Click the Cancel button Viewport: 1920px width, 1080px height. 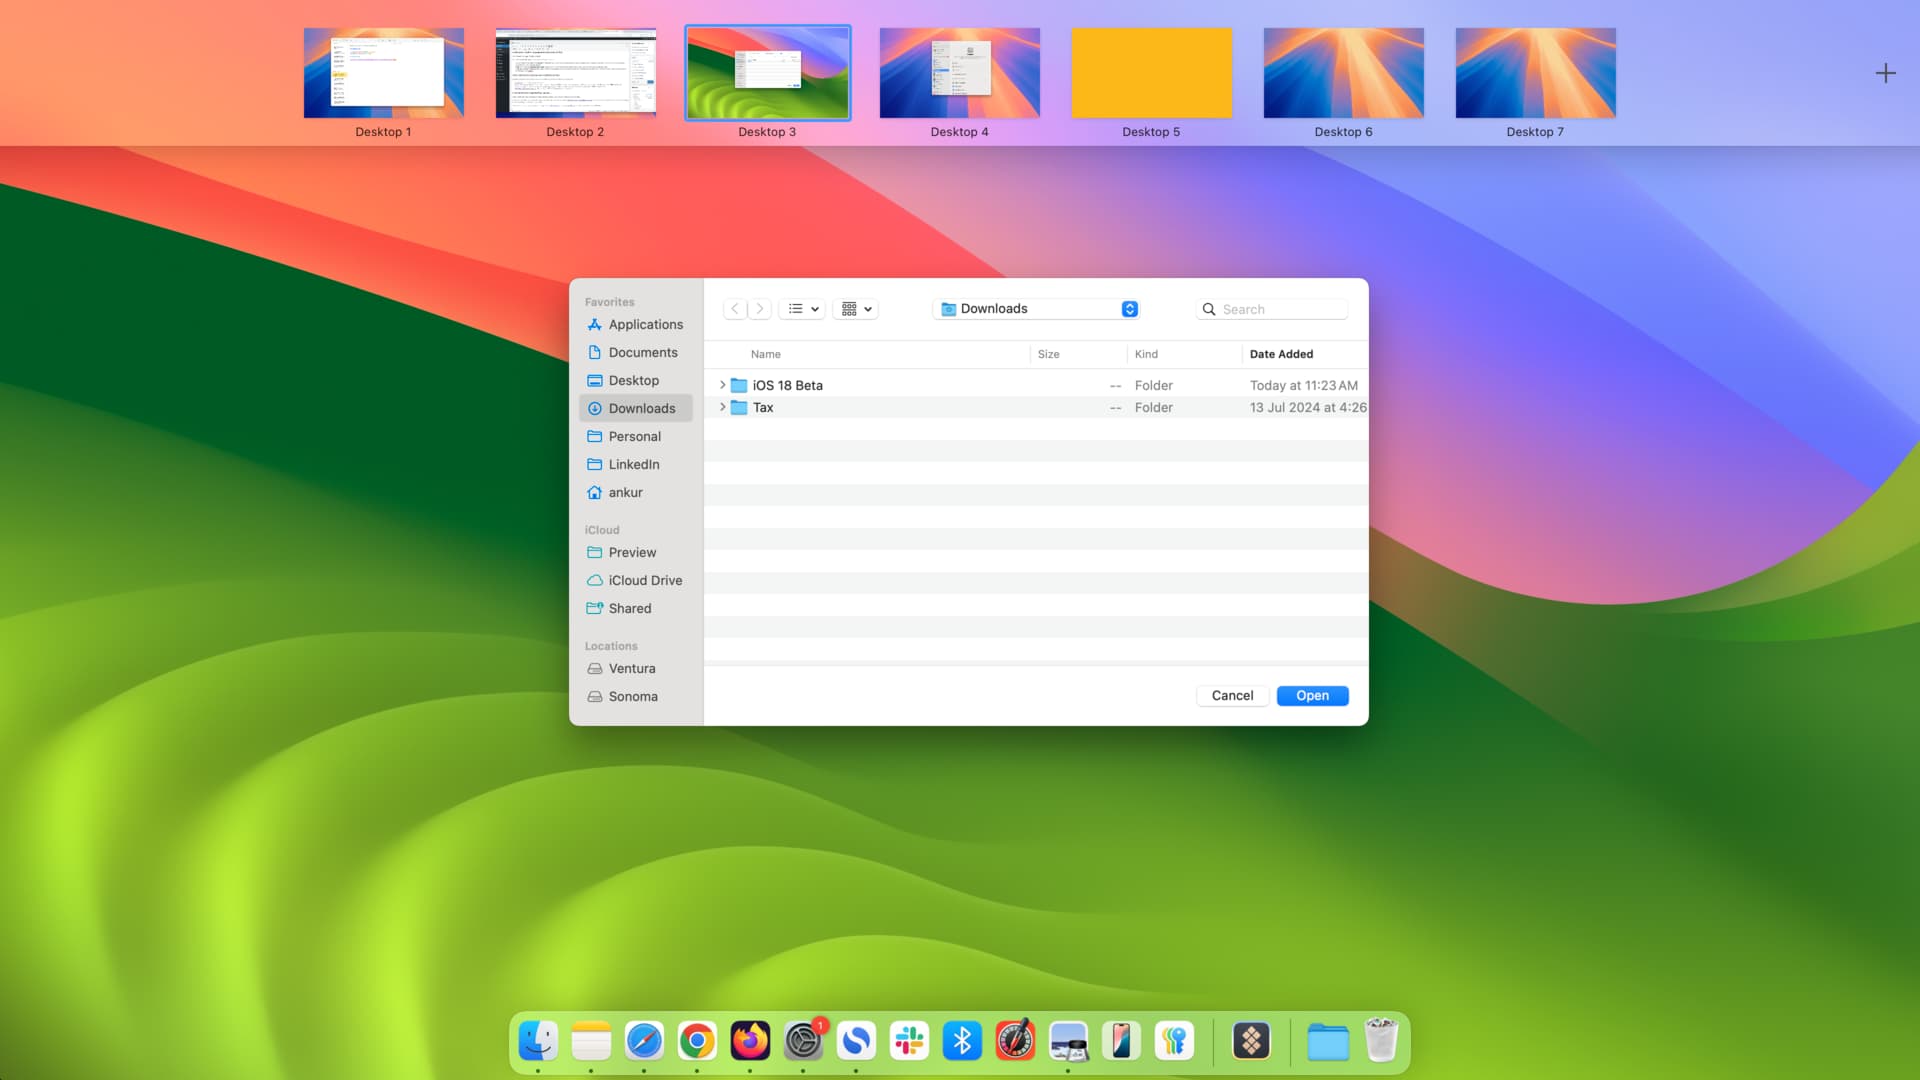tap(1232, 695)
